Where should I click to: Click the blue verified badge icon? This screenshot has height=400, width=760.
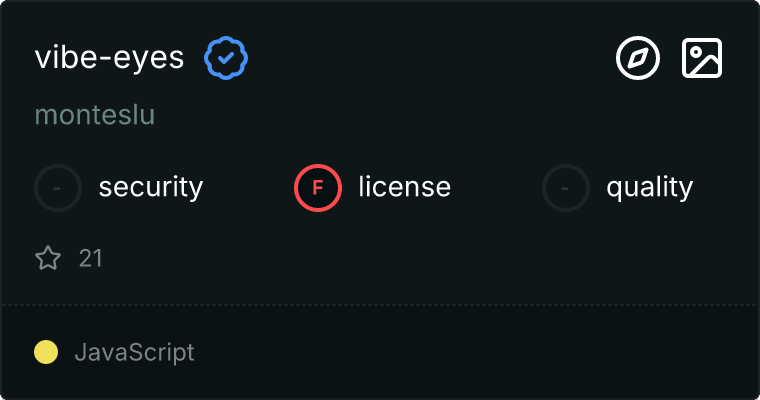point(227,58)
